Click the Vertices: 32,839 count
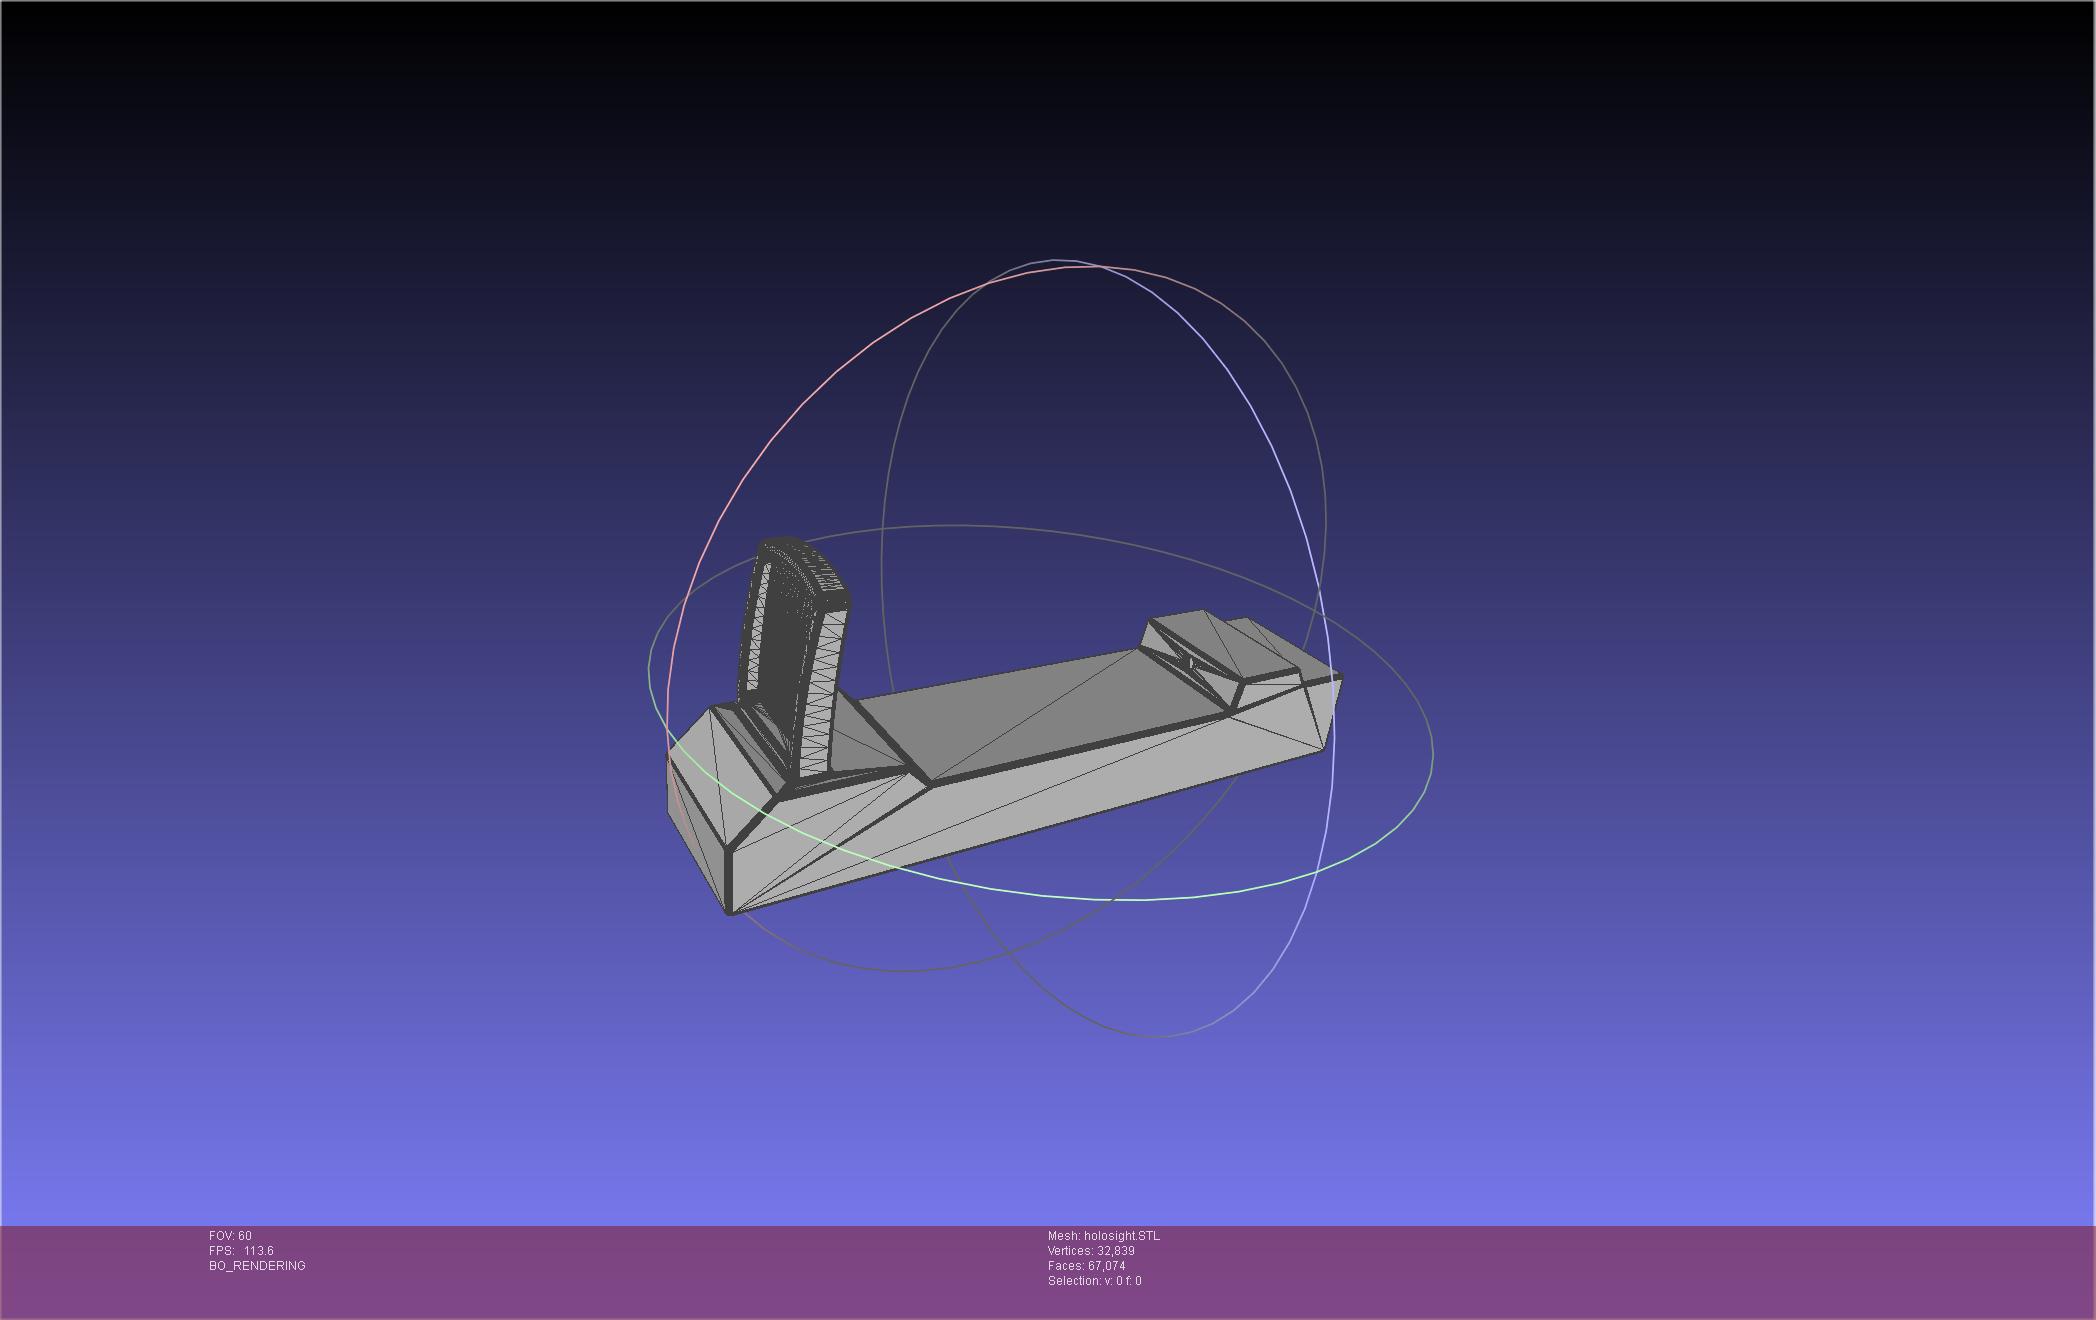Viewport: 2096px width, 1320px height. 1090,1251
